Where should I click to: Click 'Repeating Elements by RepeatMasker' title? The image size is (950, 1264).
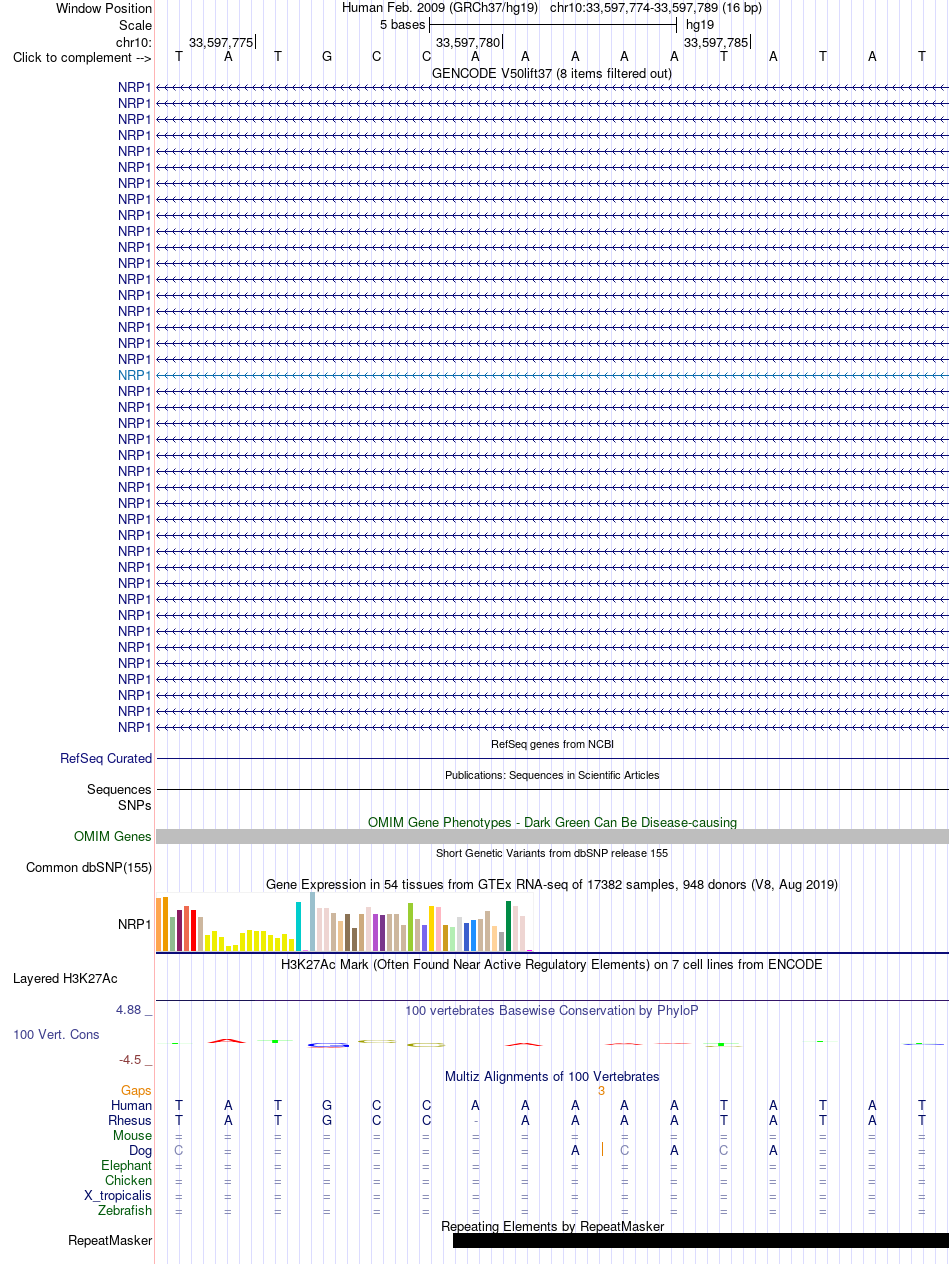pyautogui.click(x=552, y=1226)
